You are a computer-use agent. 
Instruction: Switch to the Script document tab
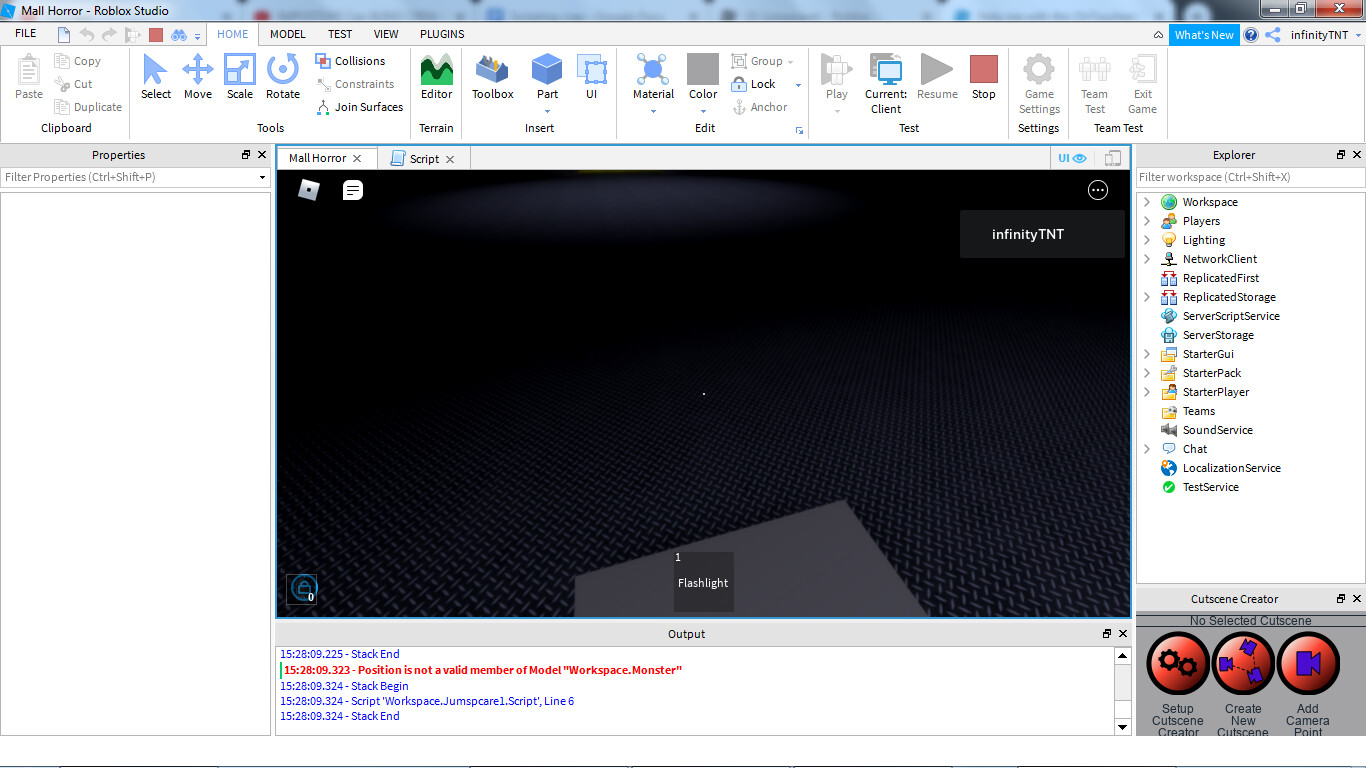(x=422, y=159)
